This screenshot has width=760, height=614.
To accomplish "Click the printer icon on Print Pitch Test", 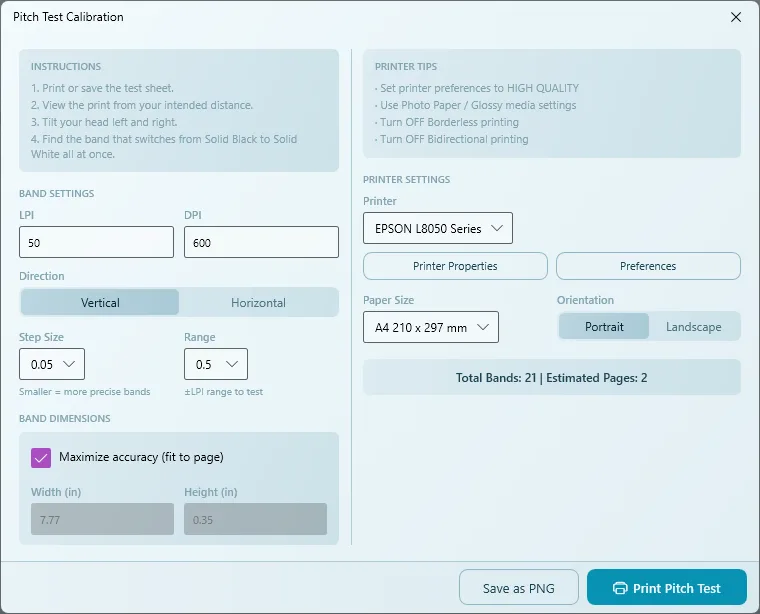I will 620,588.
